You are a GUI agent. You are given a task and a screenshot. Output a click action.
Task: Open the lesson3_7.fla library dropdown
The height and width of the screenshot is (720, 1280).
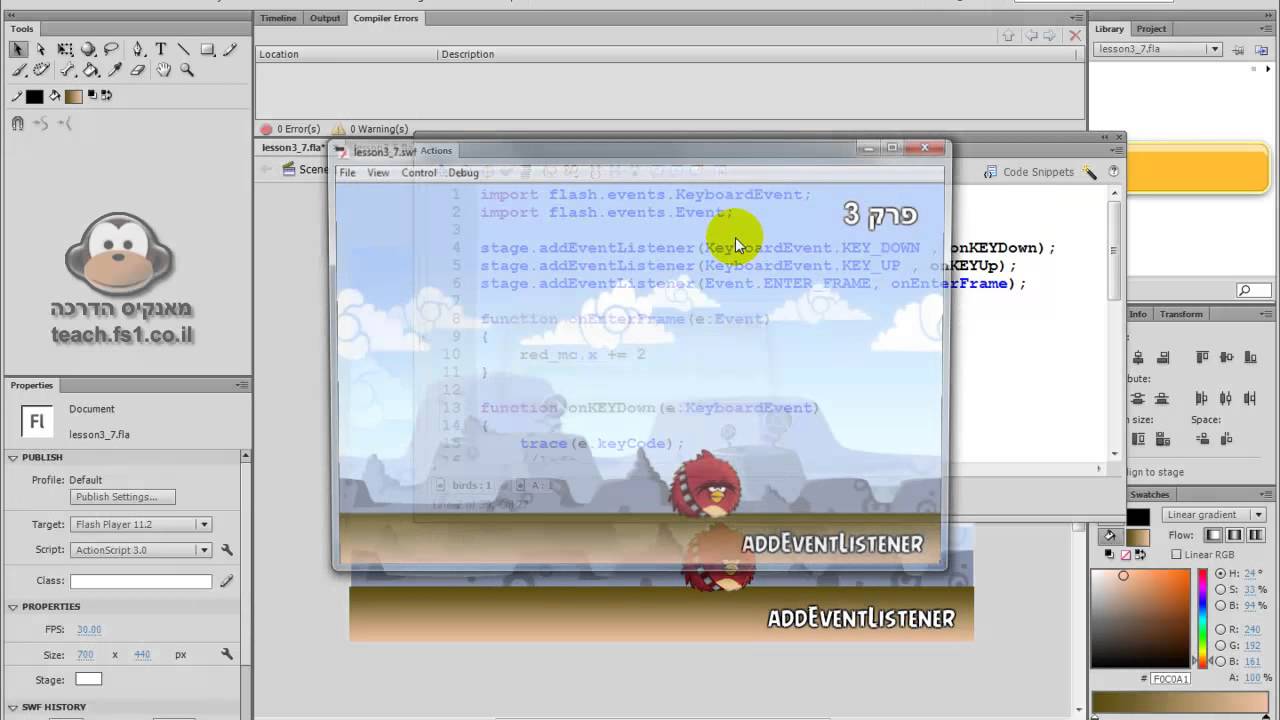[1158, 49]
